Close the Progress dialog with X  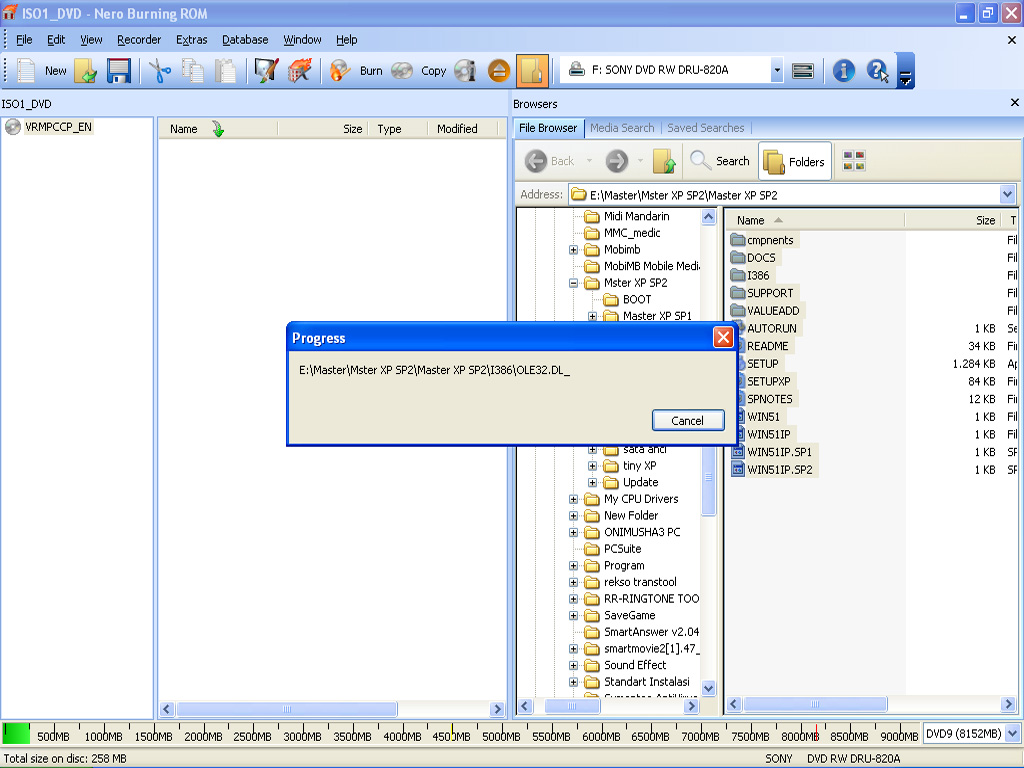click(723, 337)
